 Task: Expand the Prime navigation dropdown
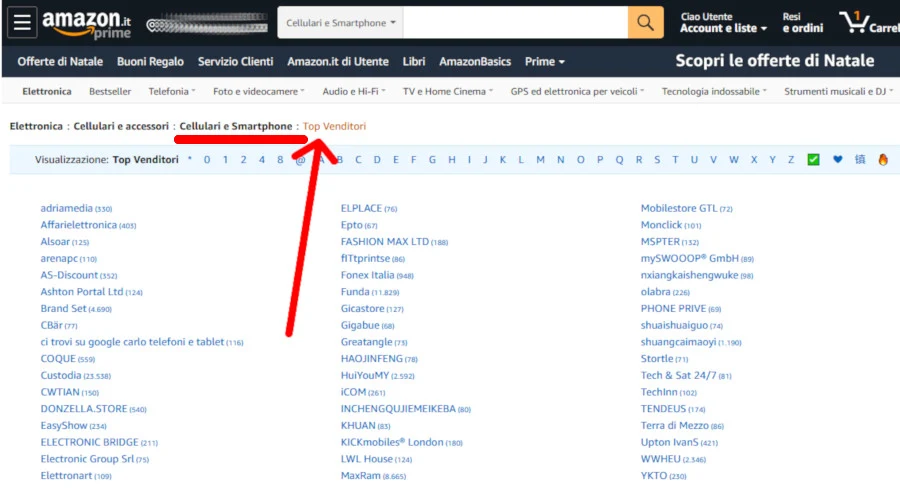point(544,61)
